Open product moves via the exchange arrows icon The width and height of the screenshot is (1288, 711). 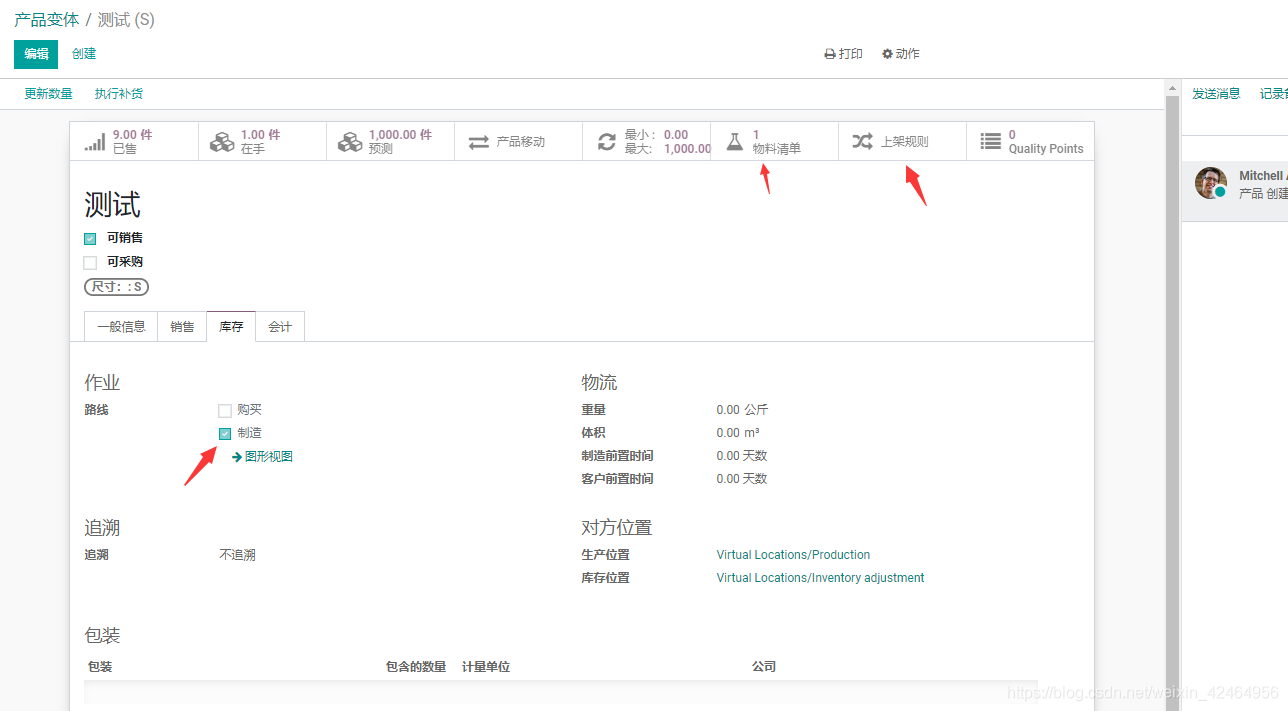pyautogui.click(x=479, y=142)
